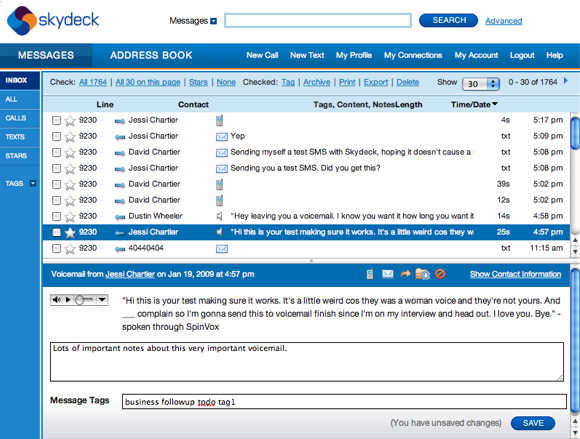The height and width of the screenshot is (439, 580).
Task: Click speaker icon on Dustin Wheeler voicemail
Action: pos(220,216)
